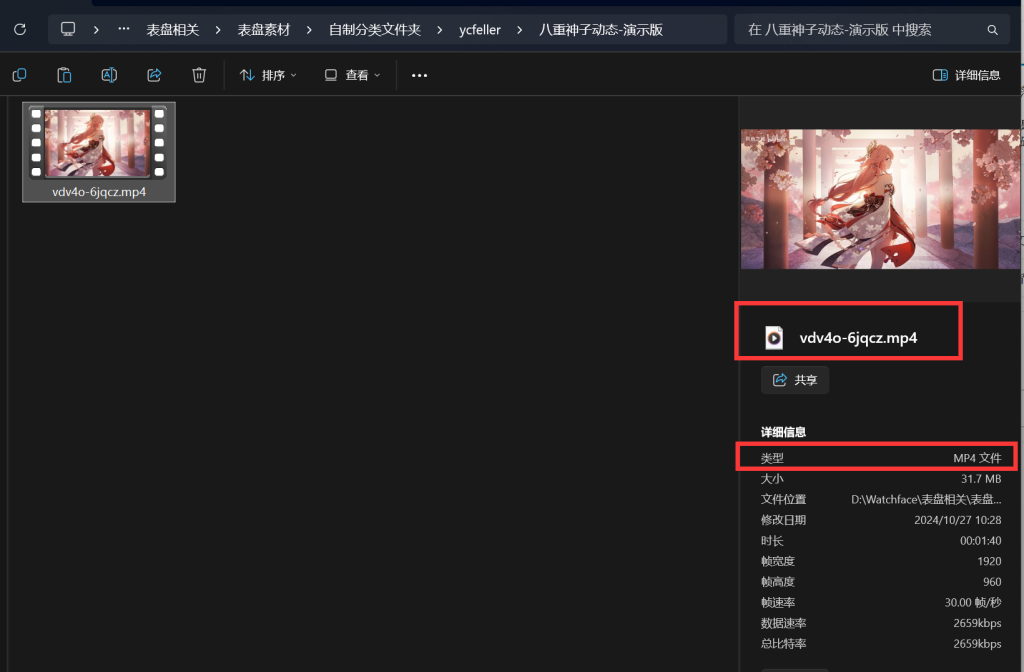Select the vdv4o-6jqcz.mp4 video thumbnail
Viewport: 1024px width, 672px height.
(x=98, y=142)
